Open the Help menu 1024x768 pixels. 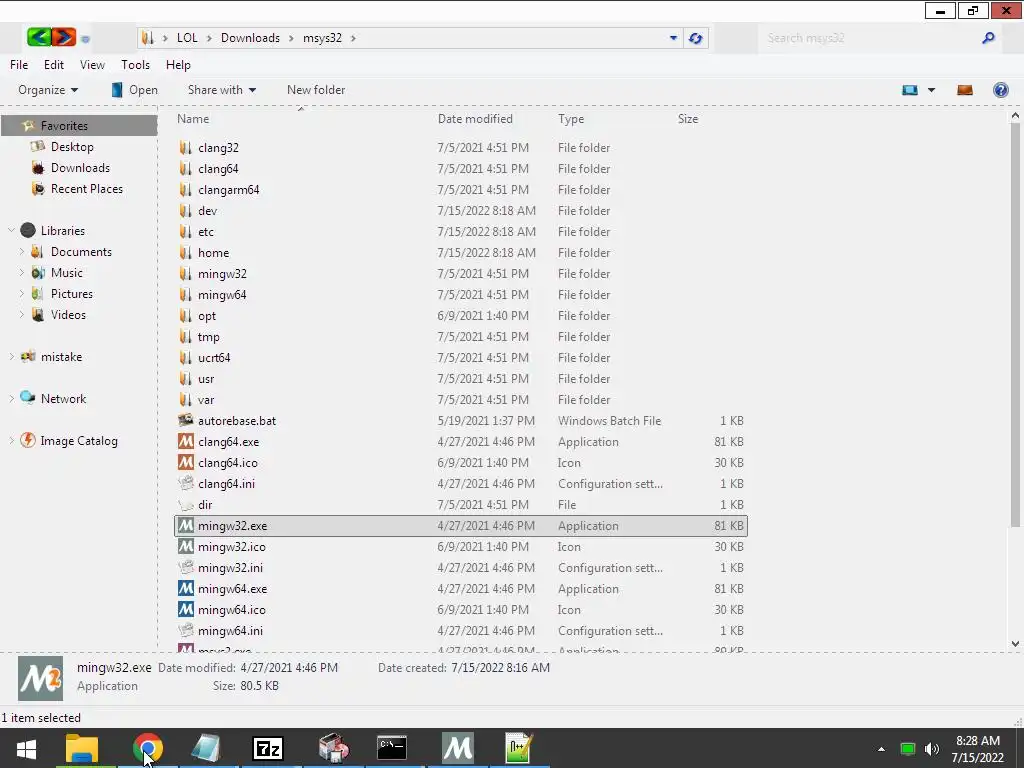178,65
